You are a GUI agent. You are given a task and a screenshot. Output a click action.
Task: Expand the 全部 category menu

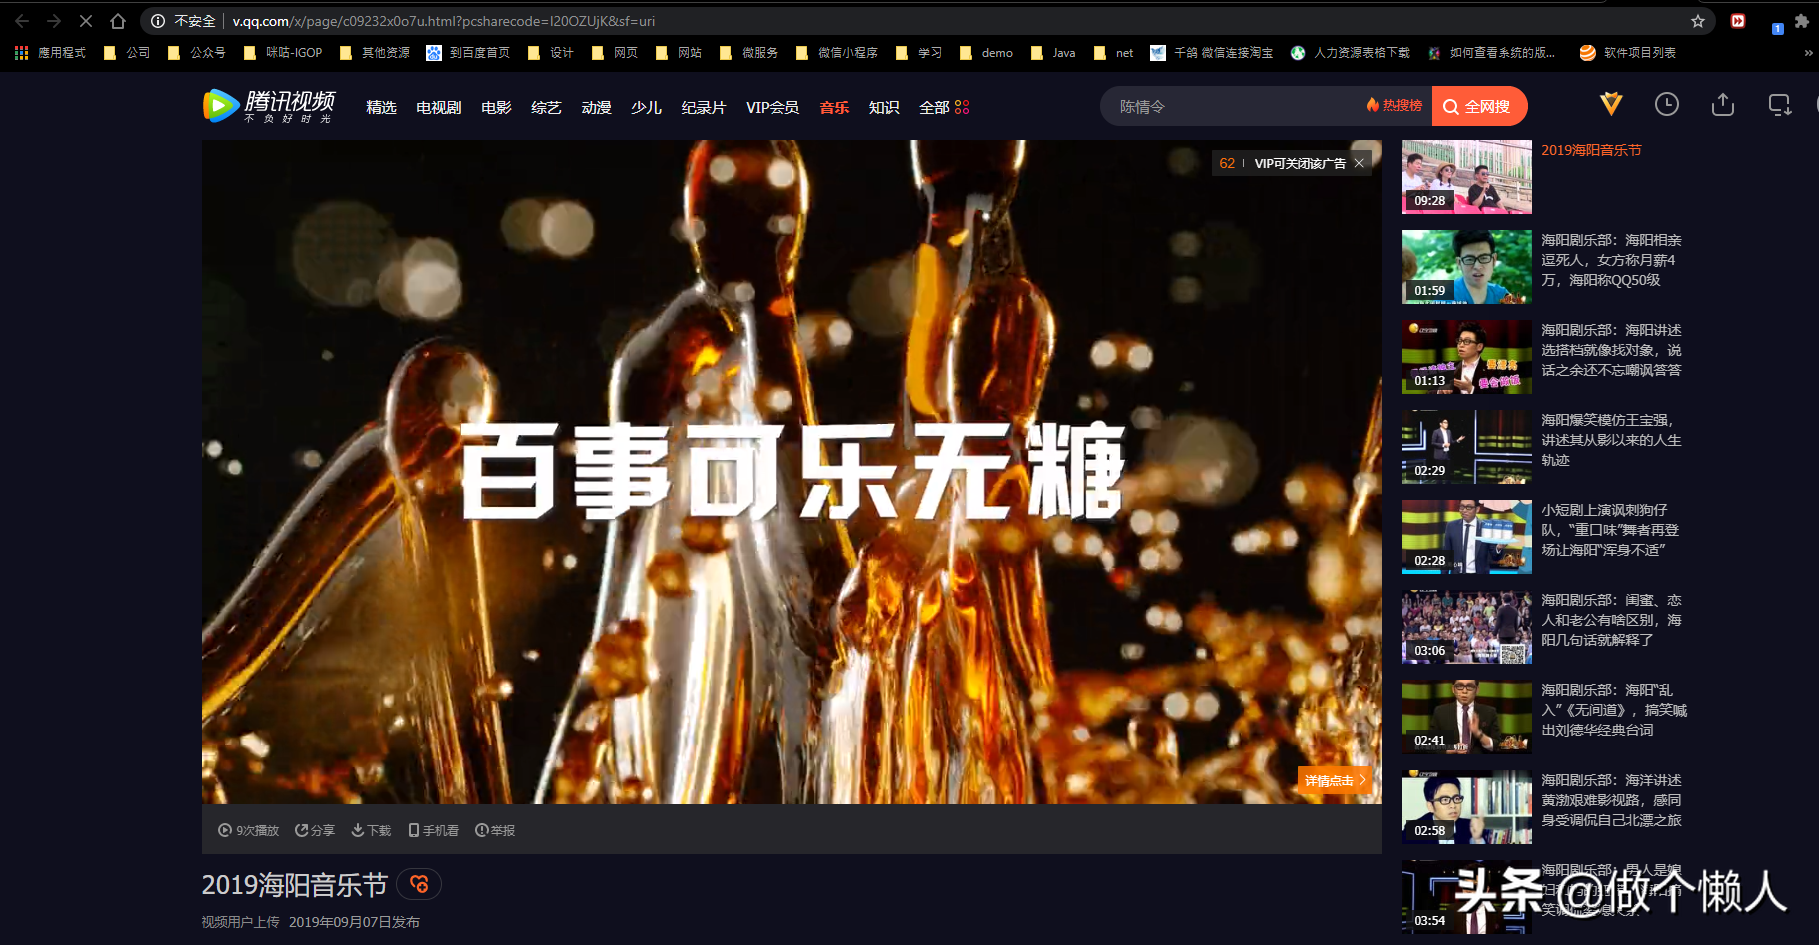point(943,106)
